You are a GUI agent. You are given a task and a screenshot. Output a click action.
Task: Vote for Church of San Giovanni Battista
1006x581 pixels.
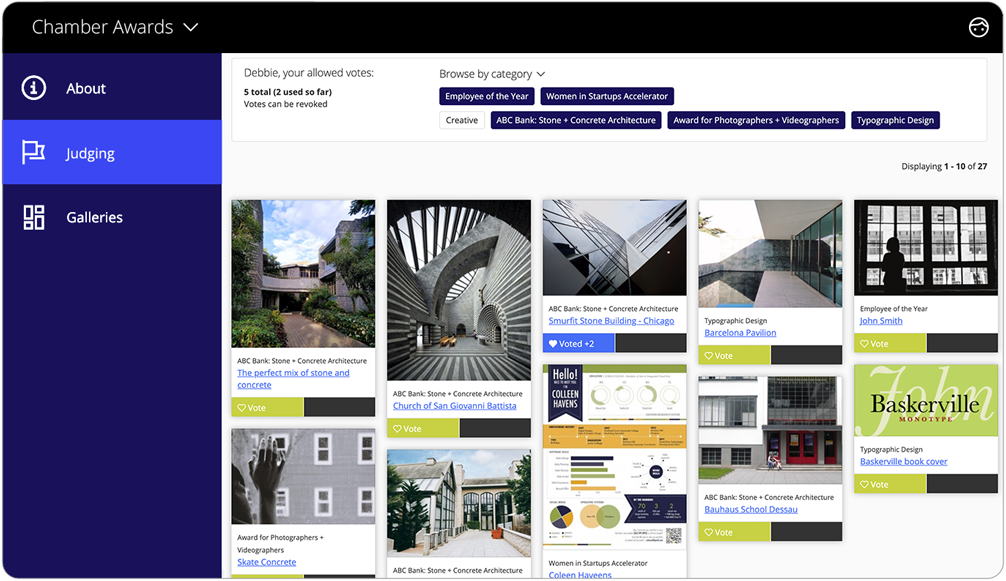[422, 428]
